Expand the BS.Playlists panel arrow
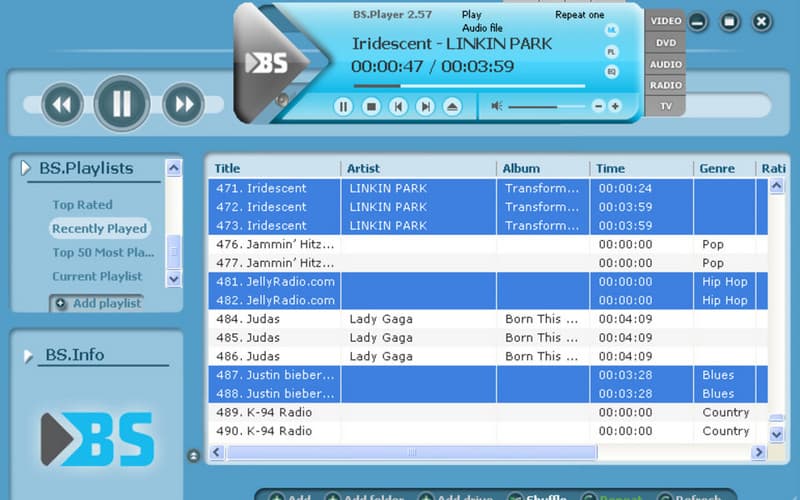 [x=26, y=168]
